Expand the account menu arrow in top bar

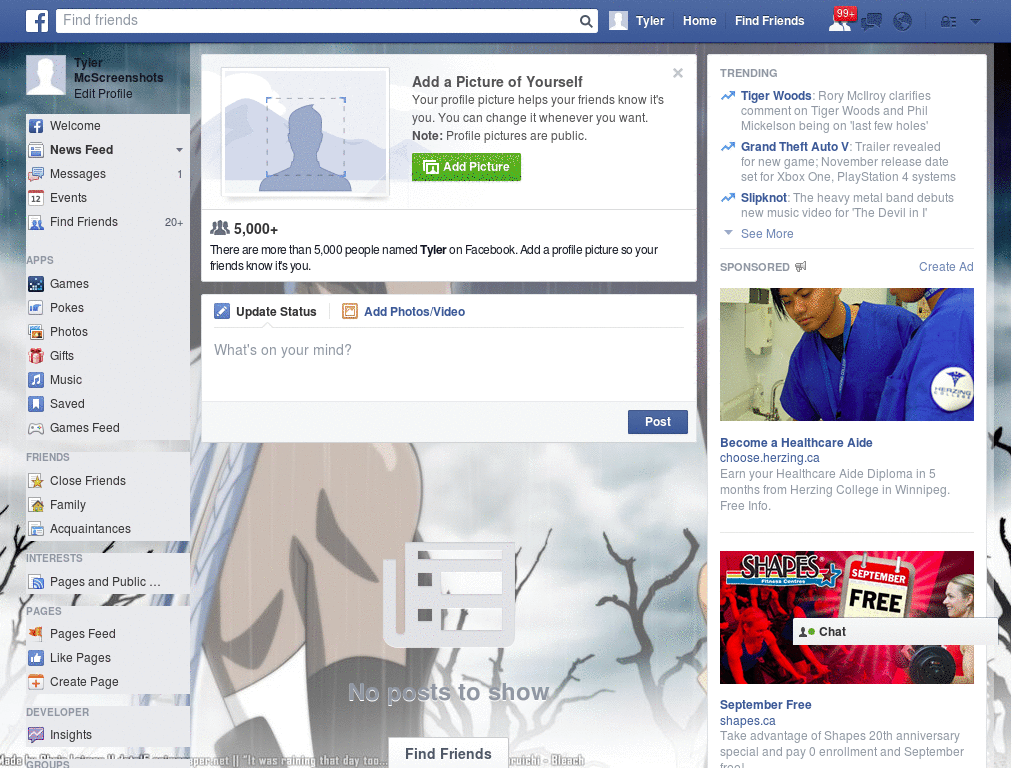975,21
